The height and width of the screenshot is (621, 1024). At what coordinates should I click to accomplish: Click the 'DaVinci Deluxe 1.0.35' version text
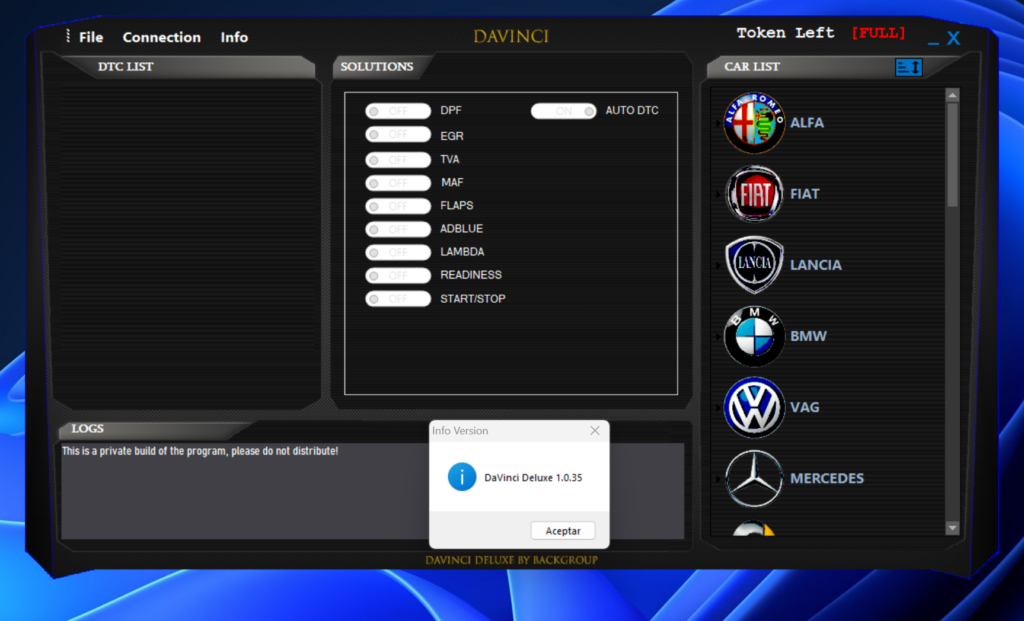click(x=533, y=477)
